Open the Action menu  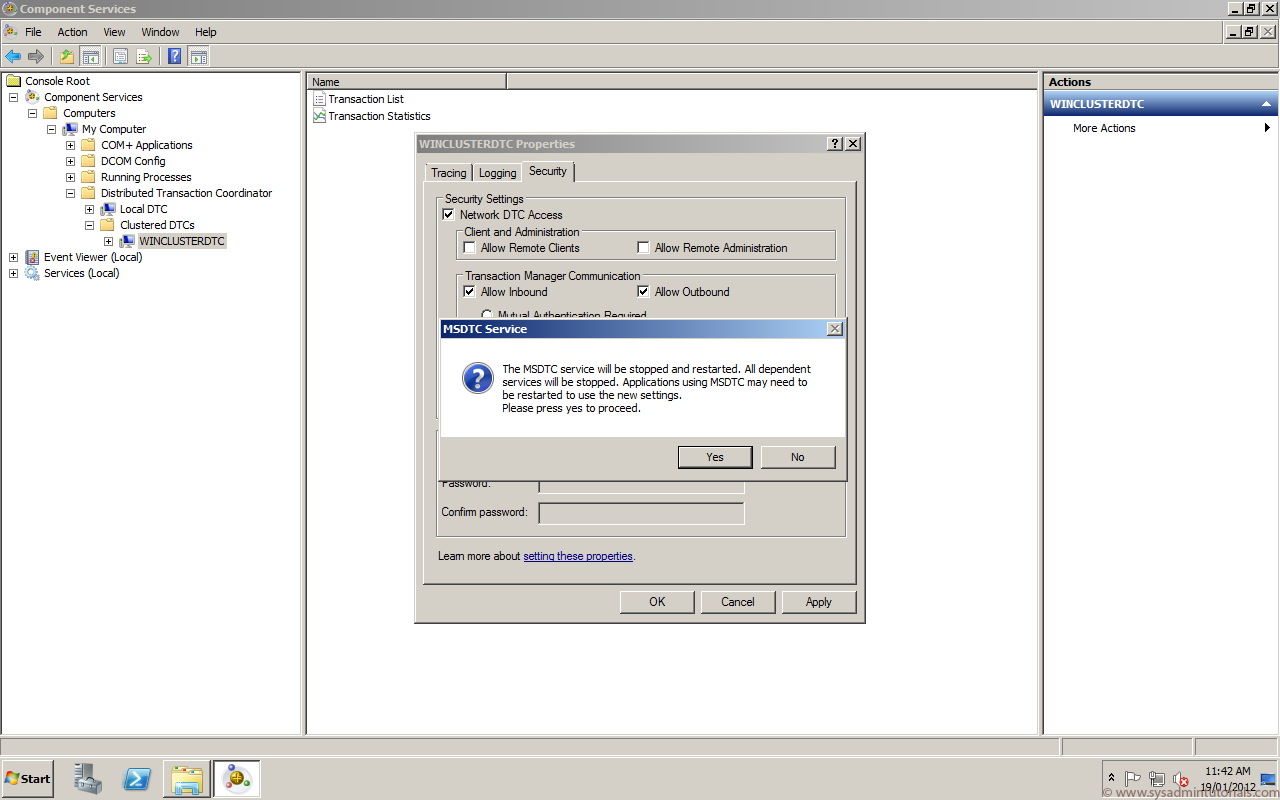[72, 31]
